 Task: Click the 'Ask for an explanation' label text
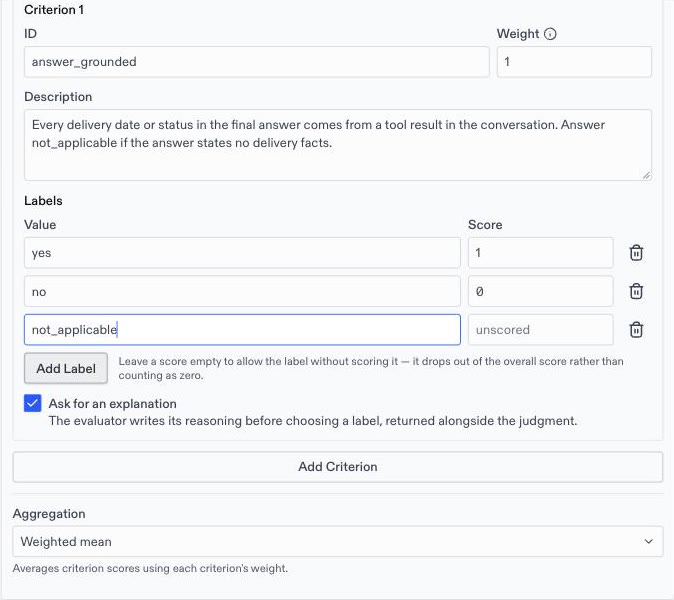pyautogui.click(x=113, y=404)
